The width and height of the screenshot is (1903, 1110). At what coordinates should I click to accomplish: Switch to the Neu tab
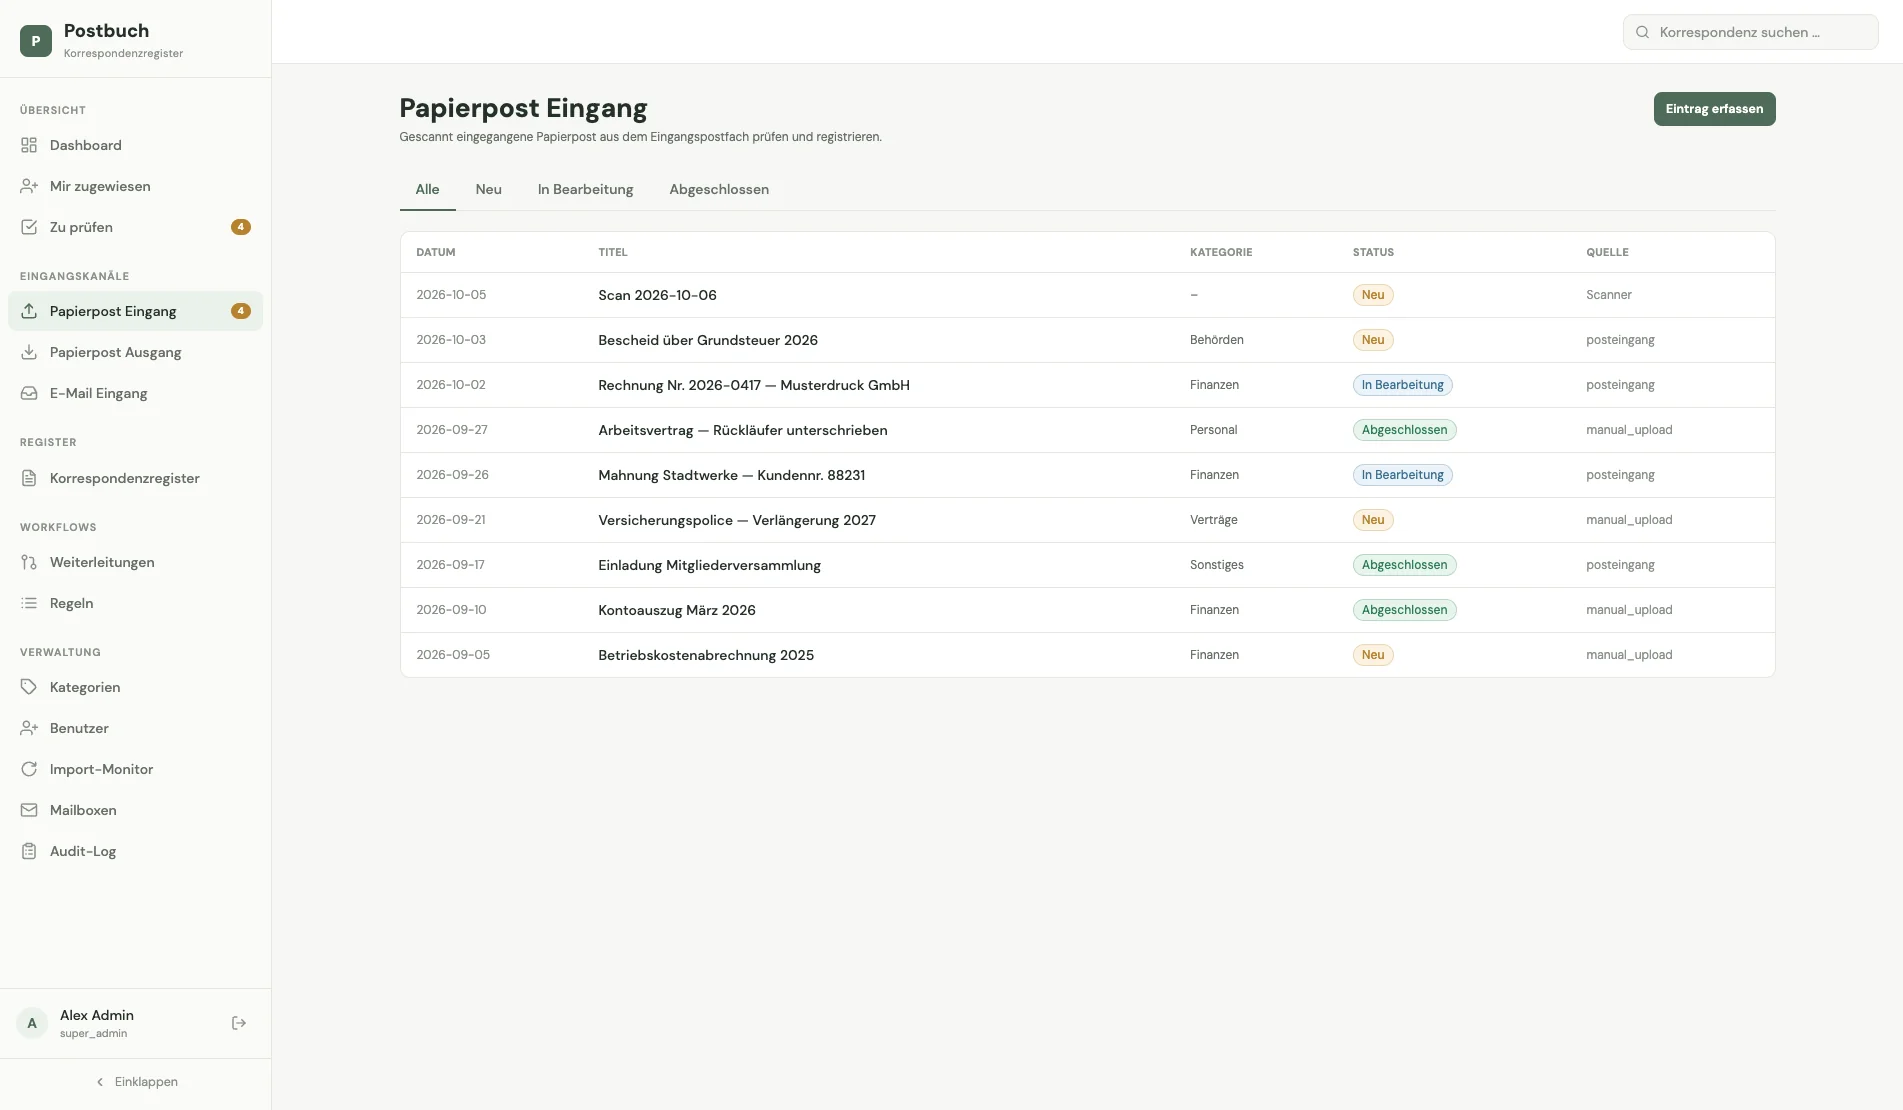(x=489, y=189)
